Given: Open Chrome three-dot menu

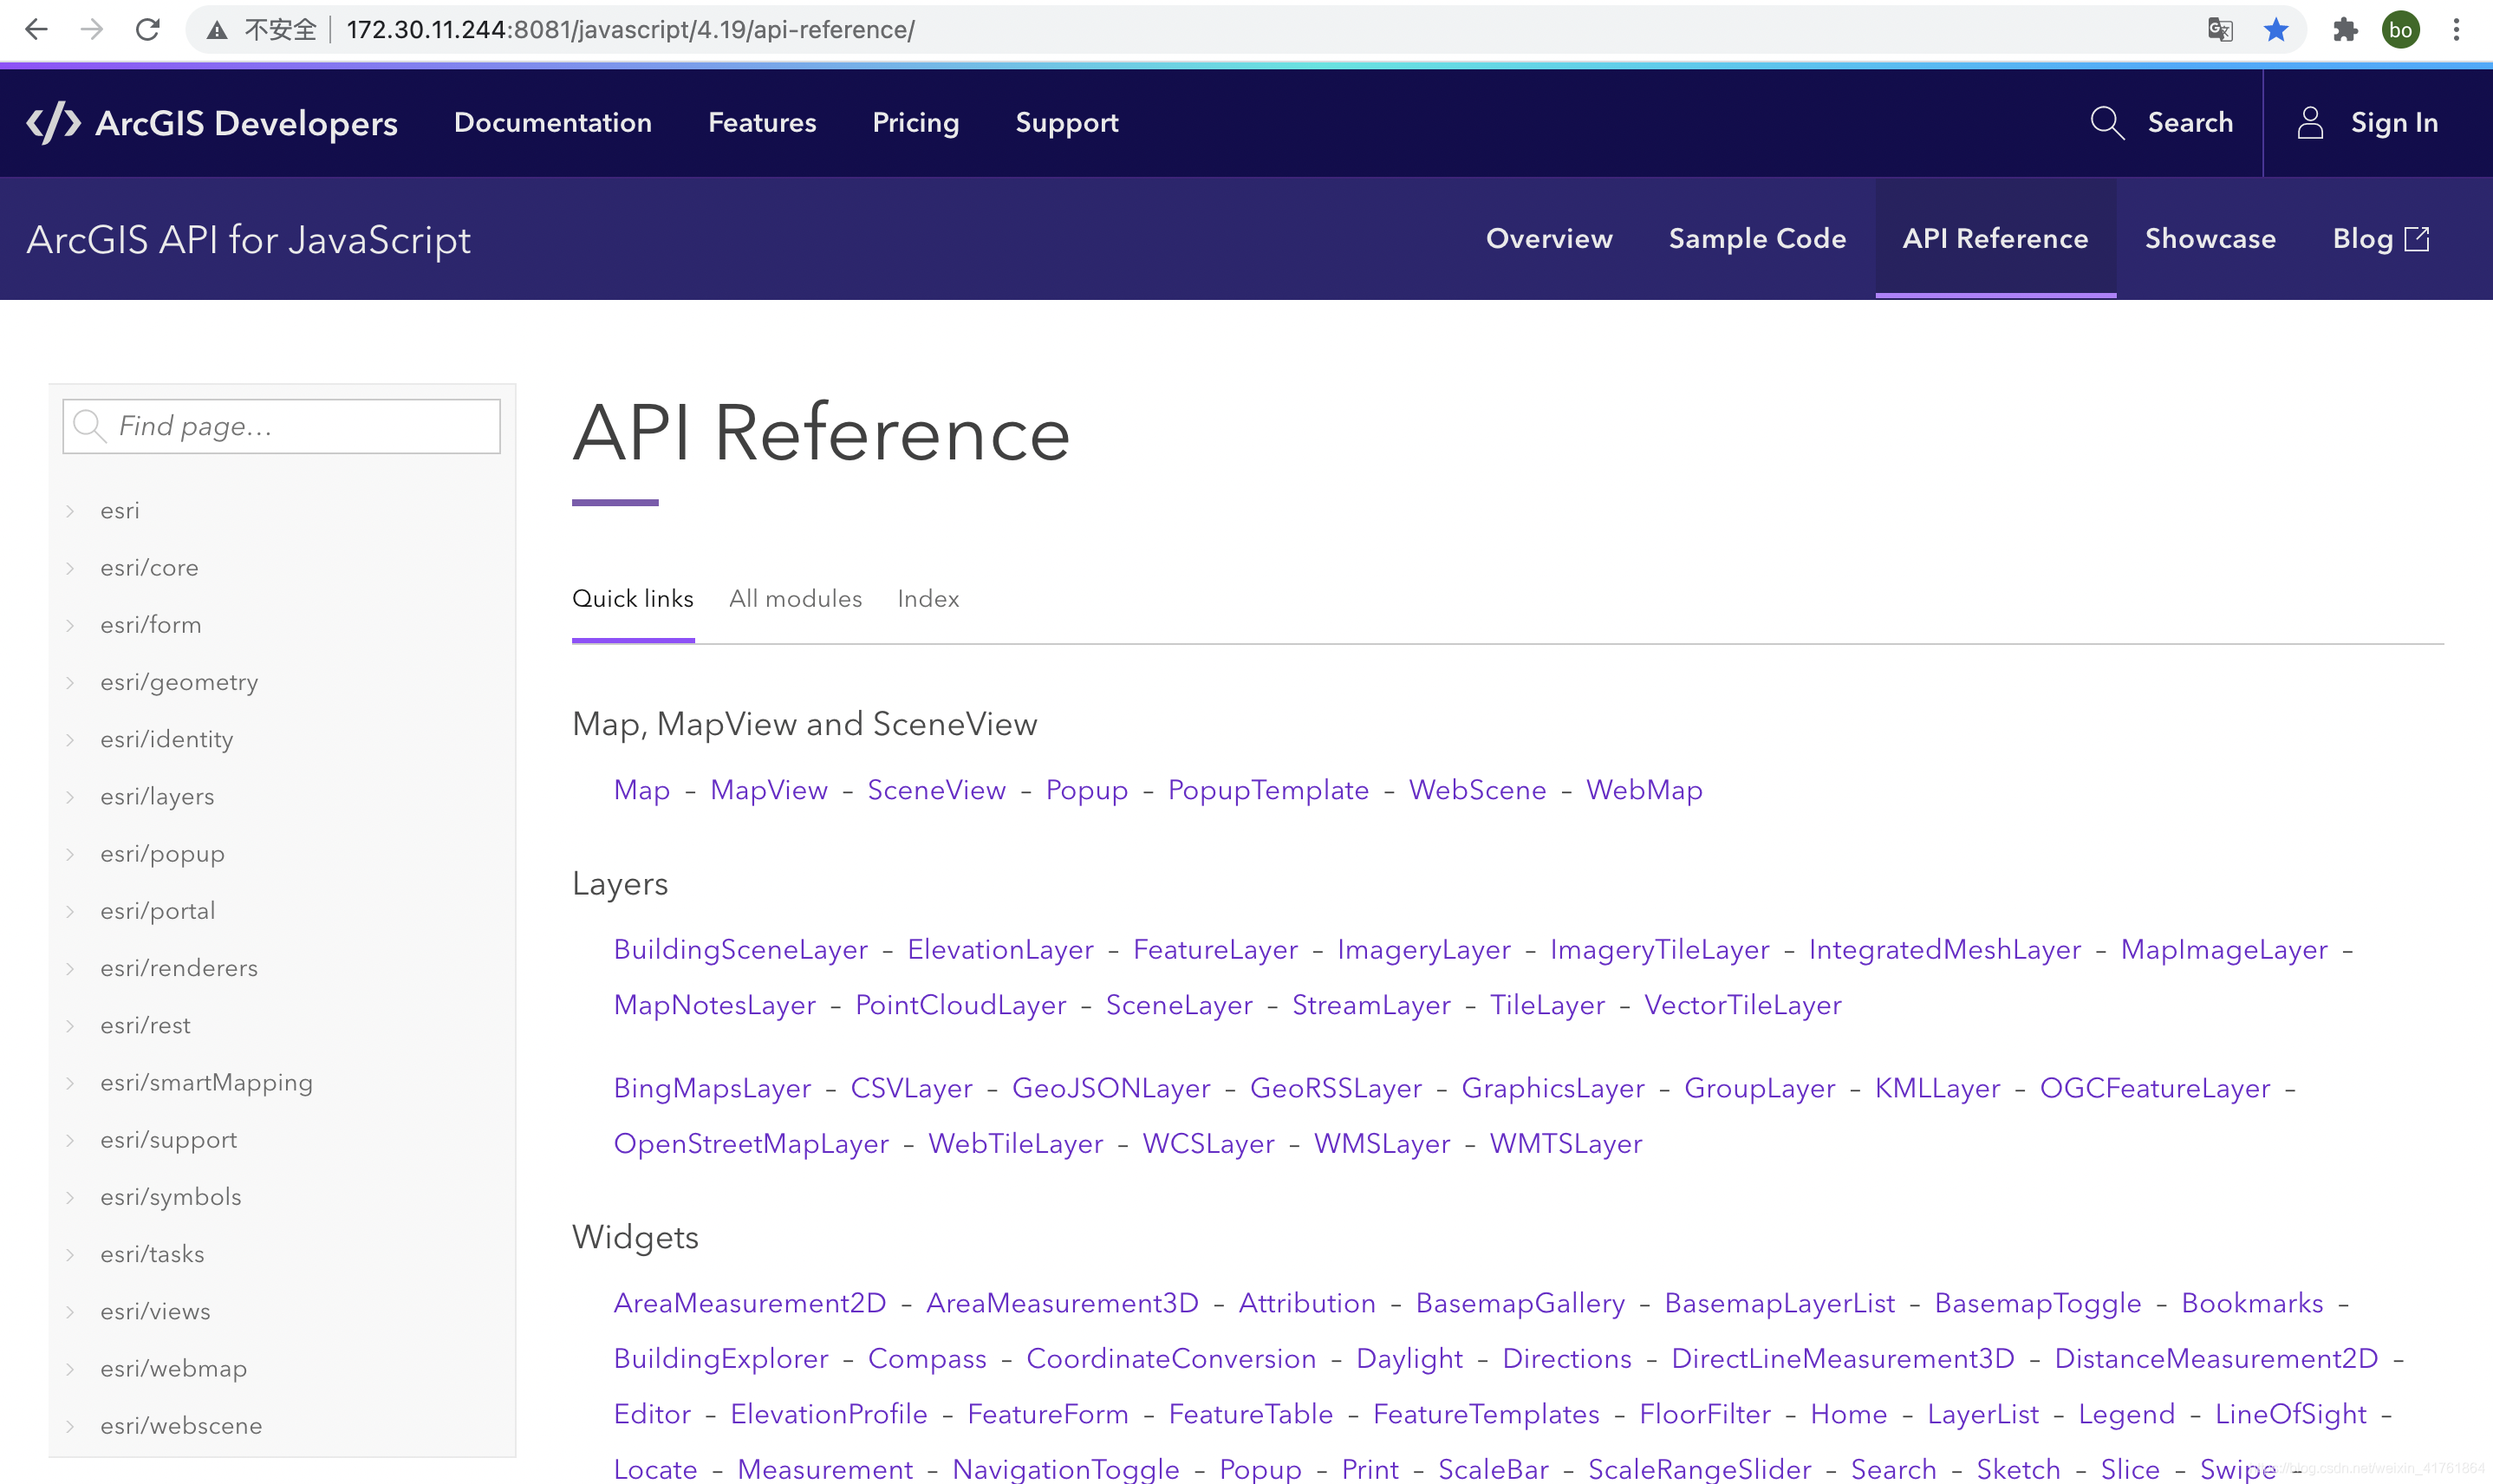Looking at the screenshot, I should tap(2456, 29).
